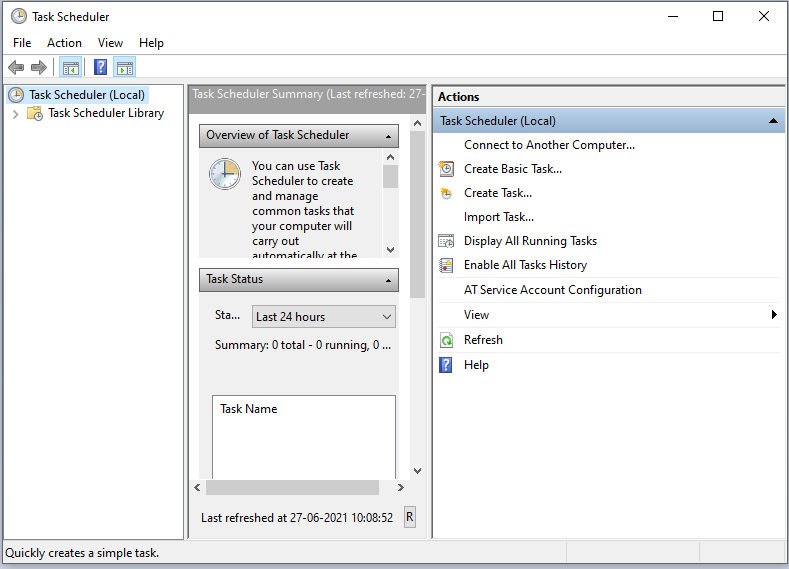The height and width of the screenshot is (569, 789).
Task: Click 'Quickly creates a simple task.' status text
Action: [x=82, y=553]
